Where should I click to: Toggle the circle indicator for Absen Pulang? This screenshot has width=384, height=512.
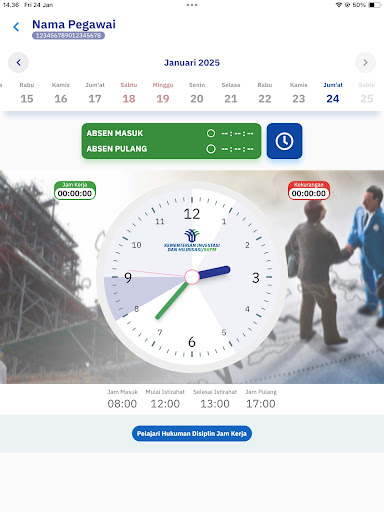pyautogui.click(x=211, y=149)
